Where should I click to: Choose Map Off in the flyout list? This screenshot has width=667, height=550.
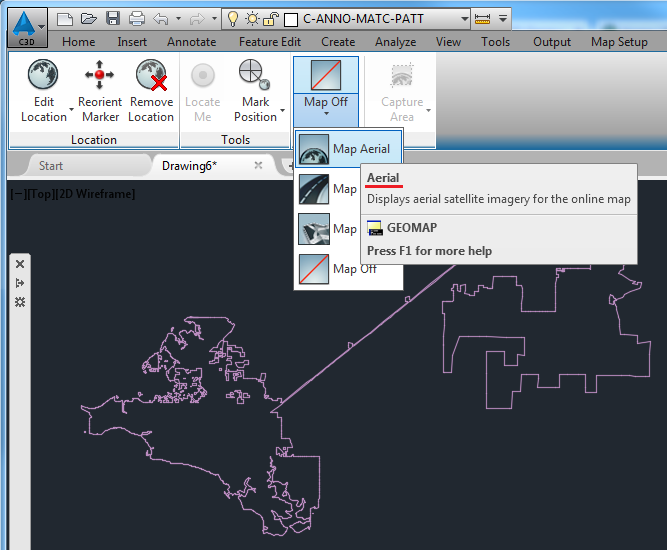(x=348, y=269)
